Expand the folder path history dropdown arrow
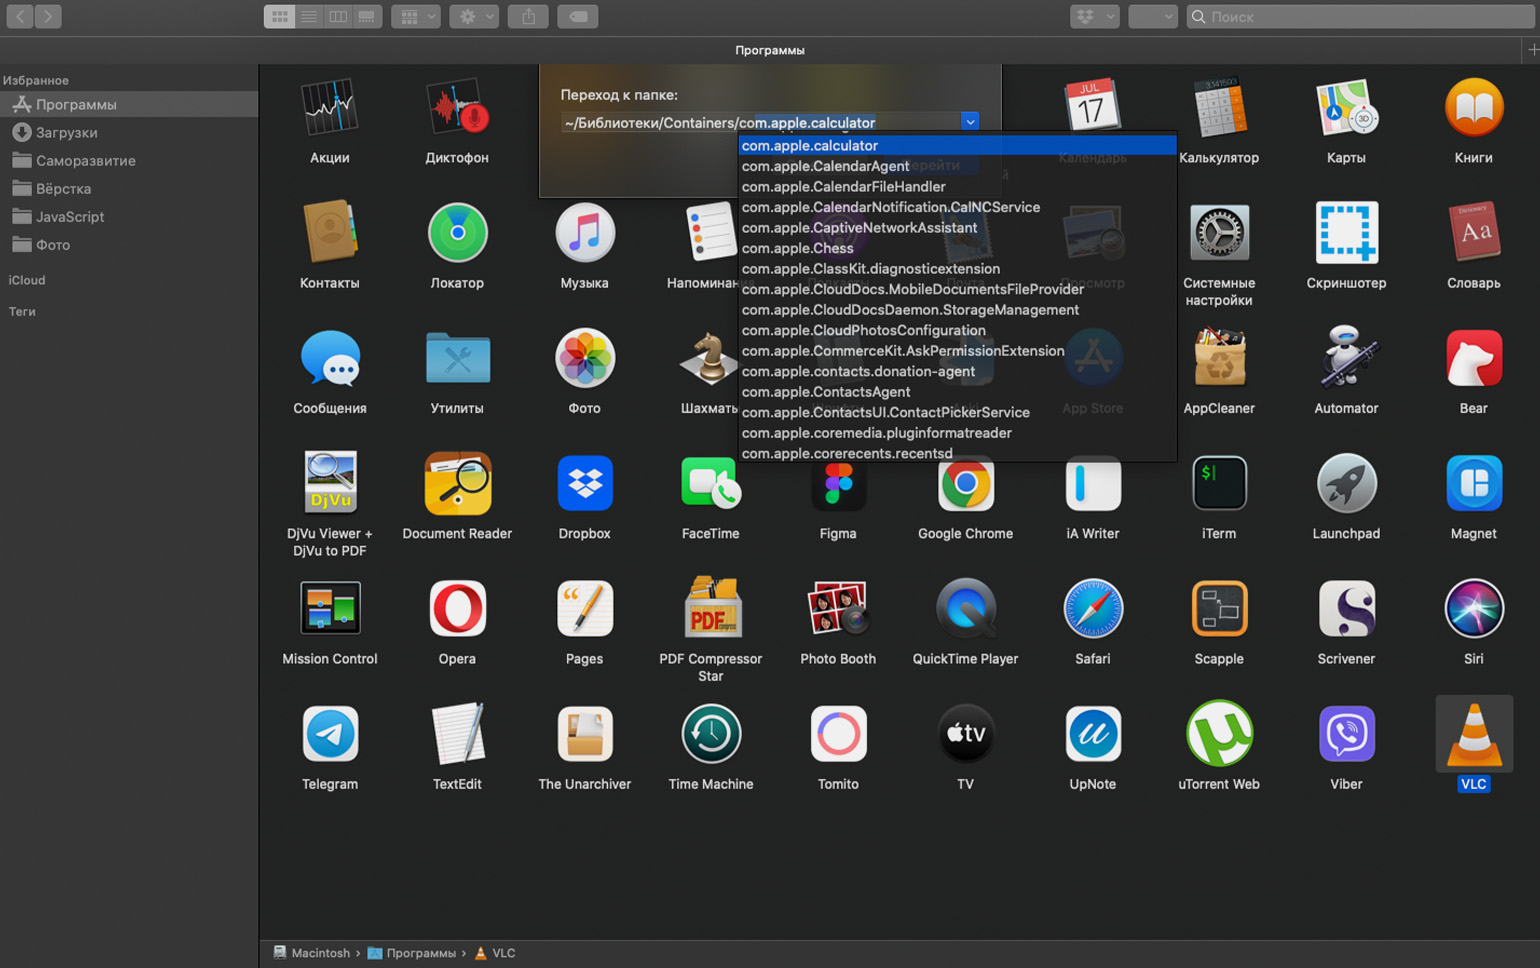Image resolution: width=1540 pixels, height=968 pixels. [x=970, y=122]
